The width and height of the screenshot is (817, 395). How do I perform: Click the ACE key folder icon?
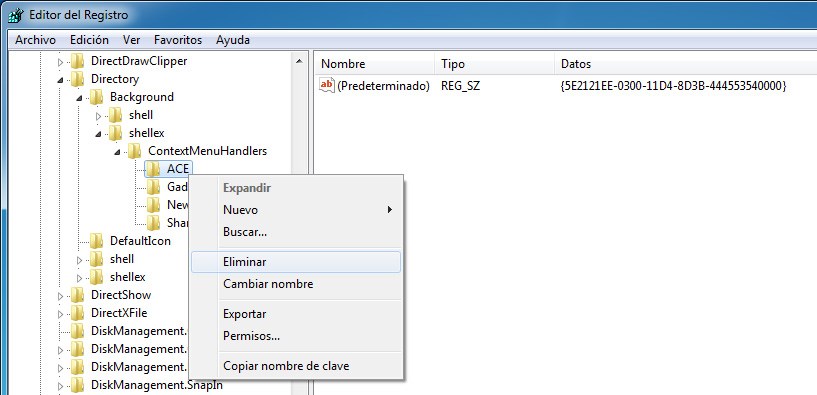pyautogui.click(x=153, y=169)
